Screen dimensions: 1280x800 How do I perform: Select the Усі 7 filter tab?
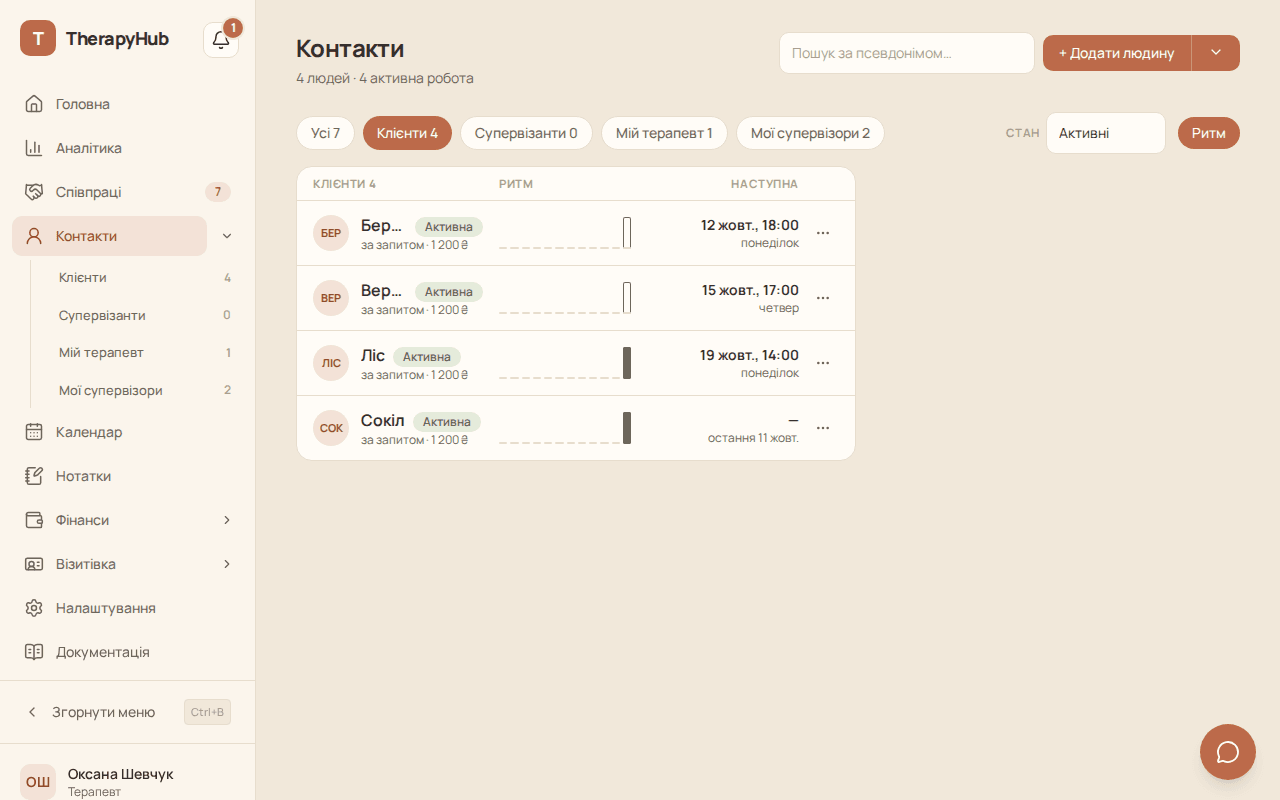click(x=325, y=133)
